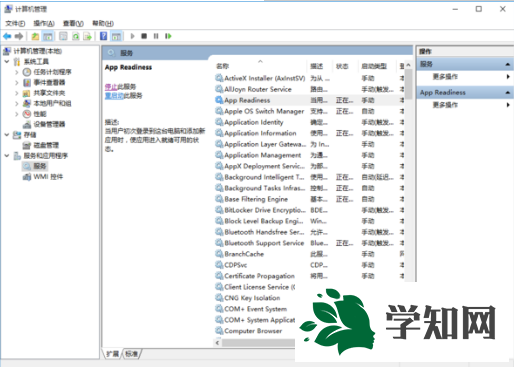The image size is (514, 367).
Task: Expand the 共享文件夹 node arrow
Action: pyautogui.click(x=17, y=93)
